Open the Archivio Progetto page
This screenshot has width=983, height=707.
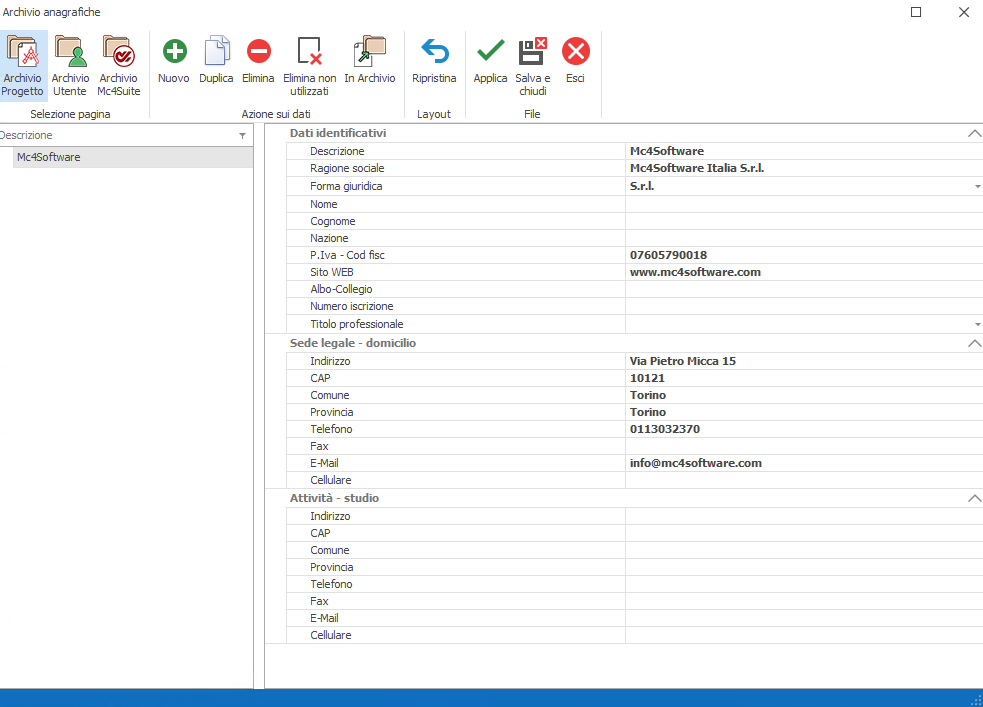[x=23, y=66]
